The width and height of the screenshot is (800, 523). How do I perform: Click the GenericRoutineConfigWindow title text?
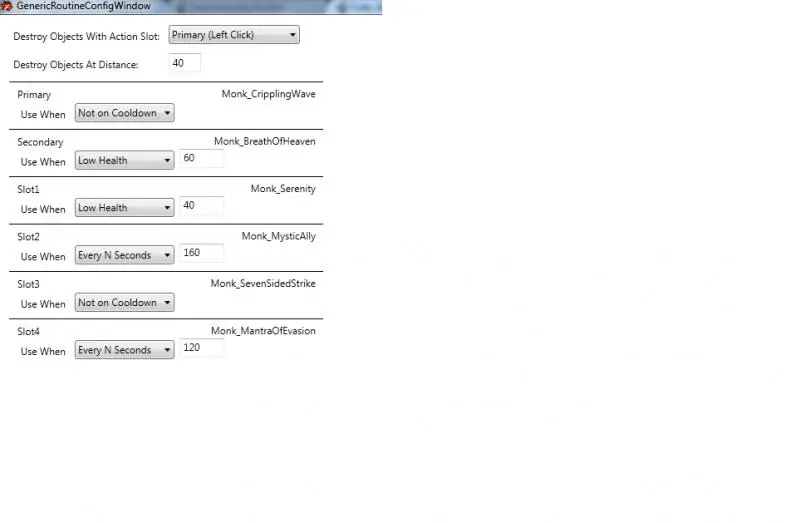coord(83,6)
